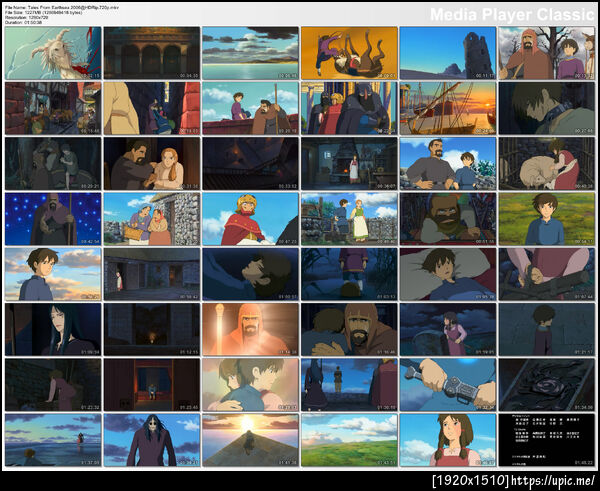
Task: Select the black end credits thumbnail
Action: [547, 440]
